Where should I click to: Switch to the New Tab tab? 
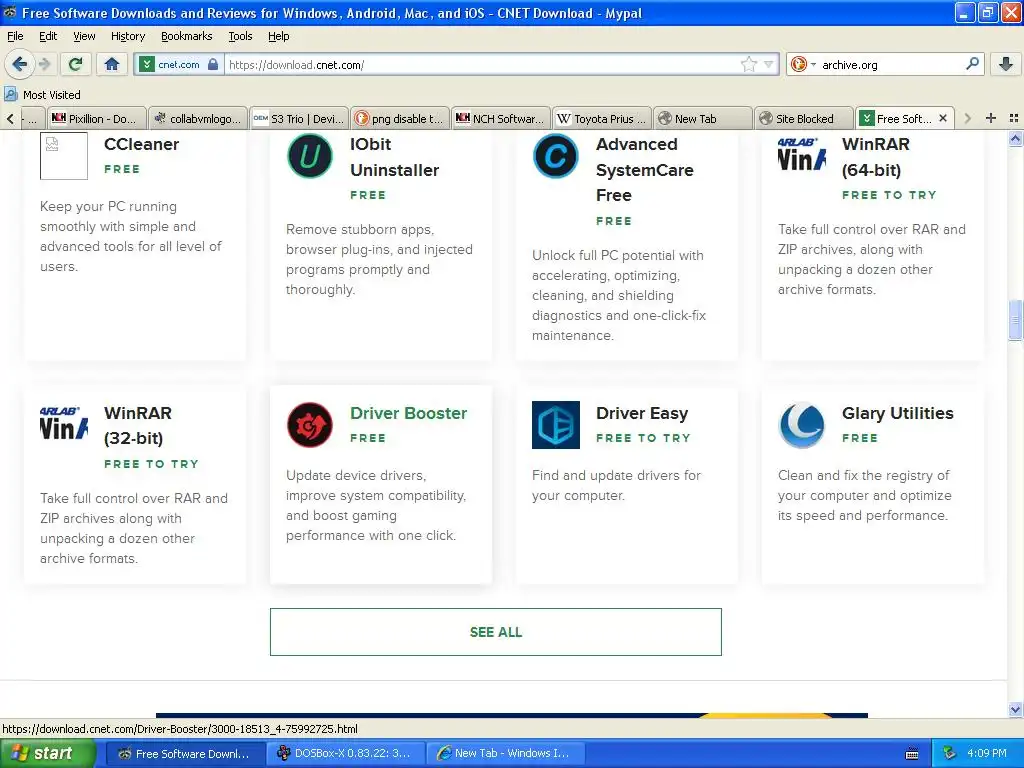[x=703, y=118]
